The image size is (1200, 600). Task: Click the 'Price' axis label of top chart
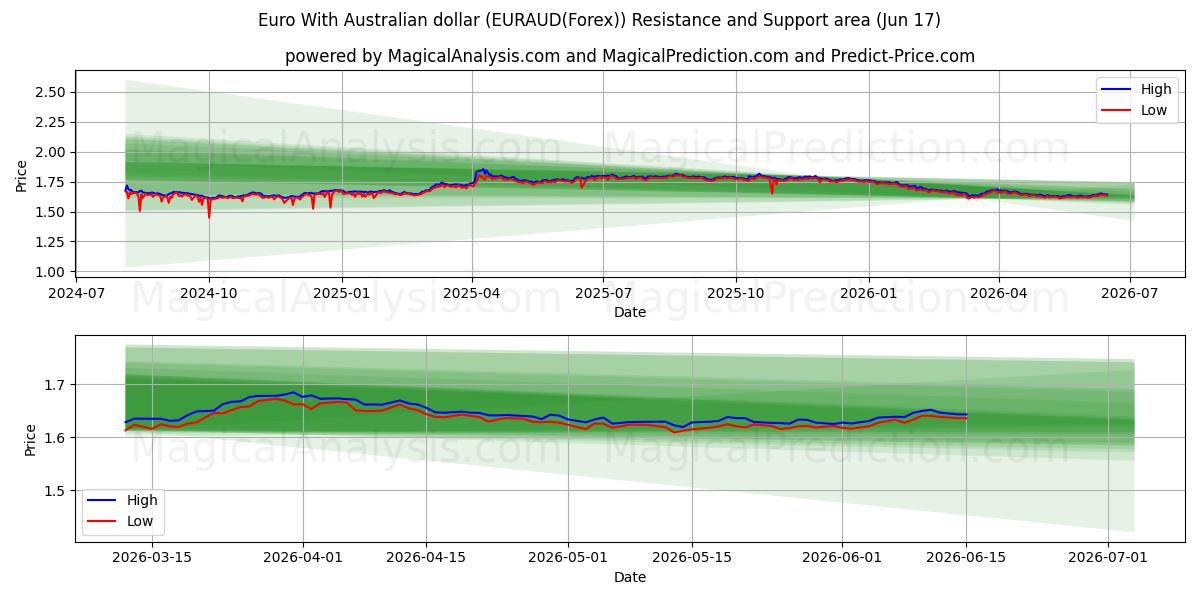click(22, 175)
